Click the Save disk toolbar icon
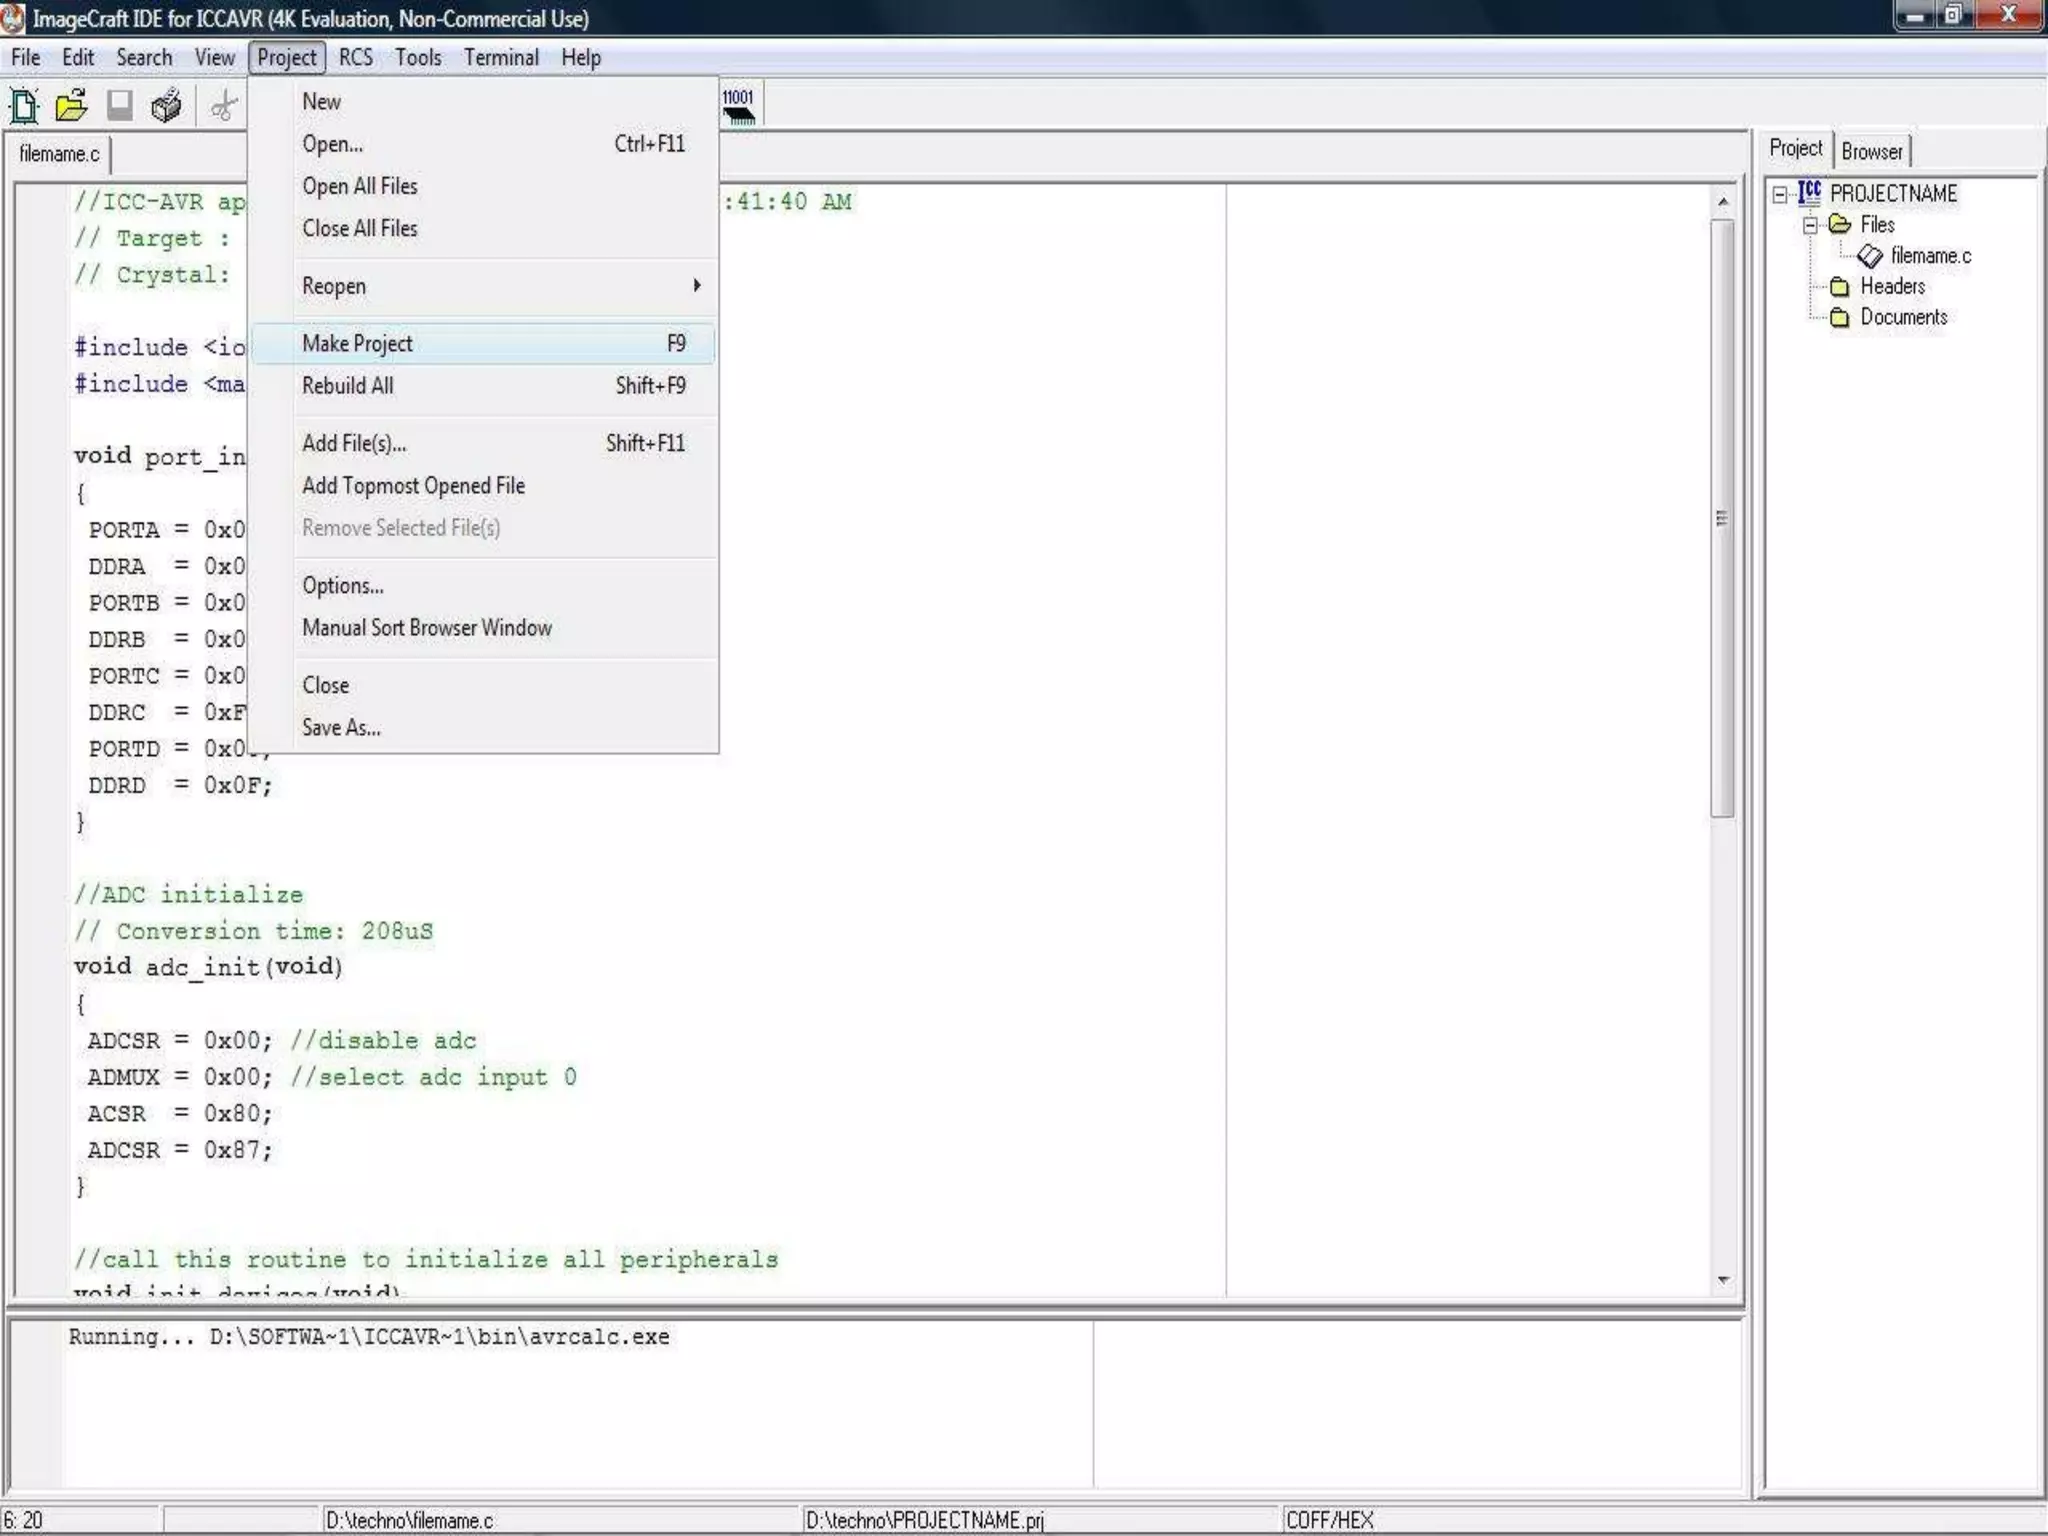 120,105
